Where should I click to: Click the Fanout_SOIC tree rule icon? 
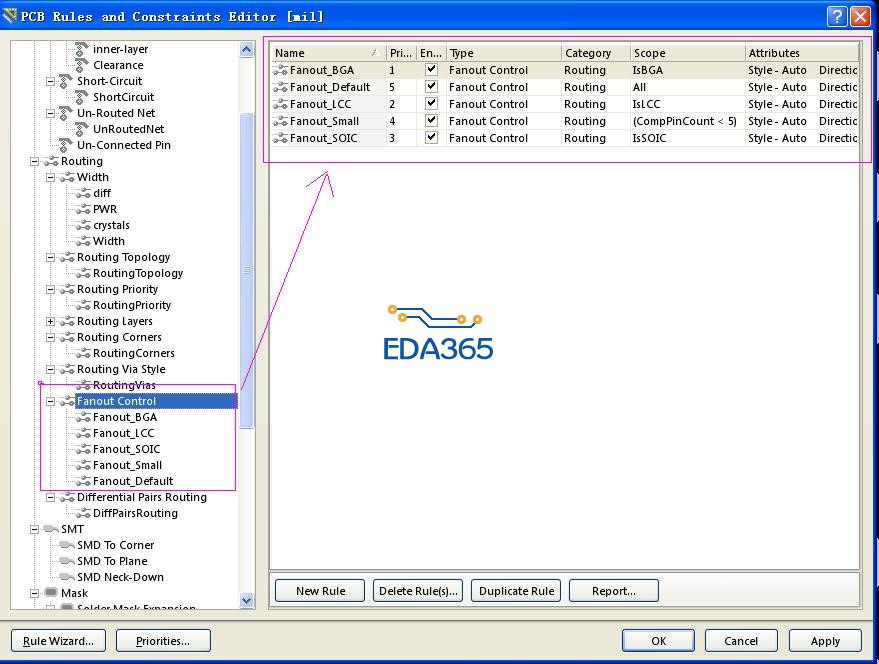coord(83,449)
